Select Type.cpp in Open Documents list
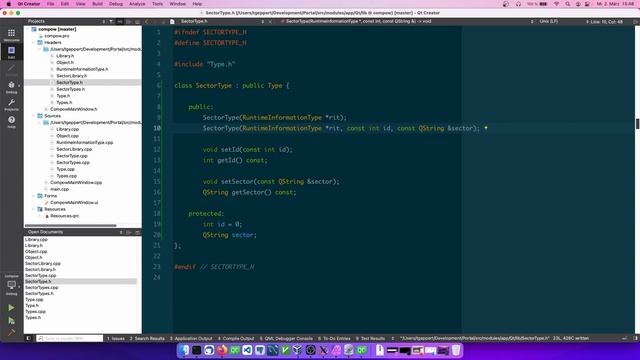The image size is (640, 360). tap(34, 300)
